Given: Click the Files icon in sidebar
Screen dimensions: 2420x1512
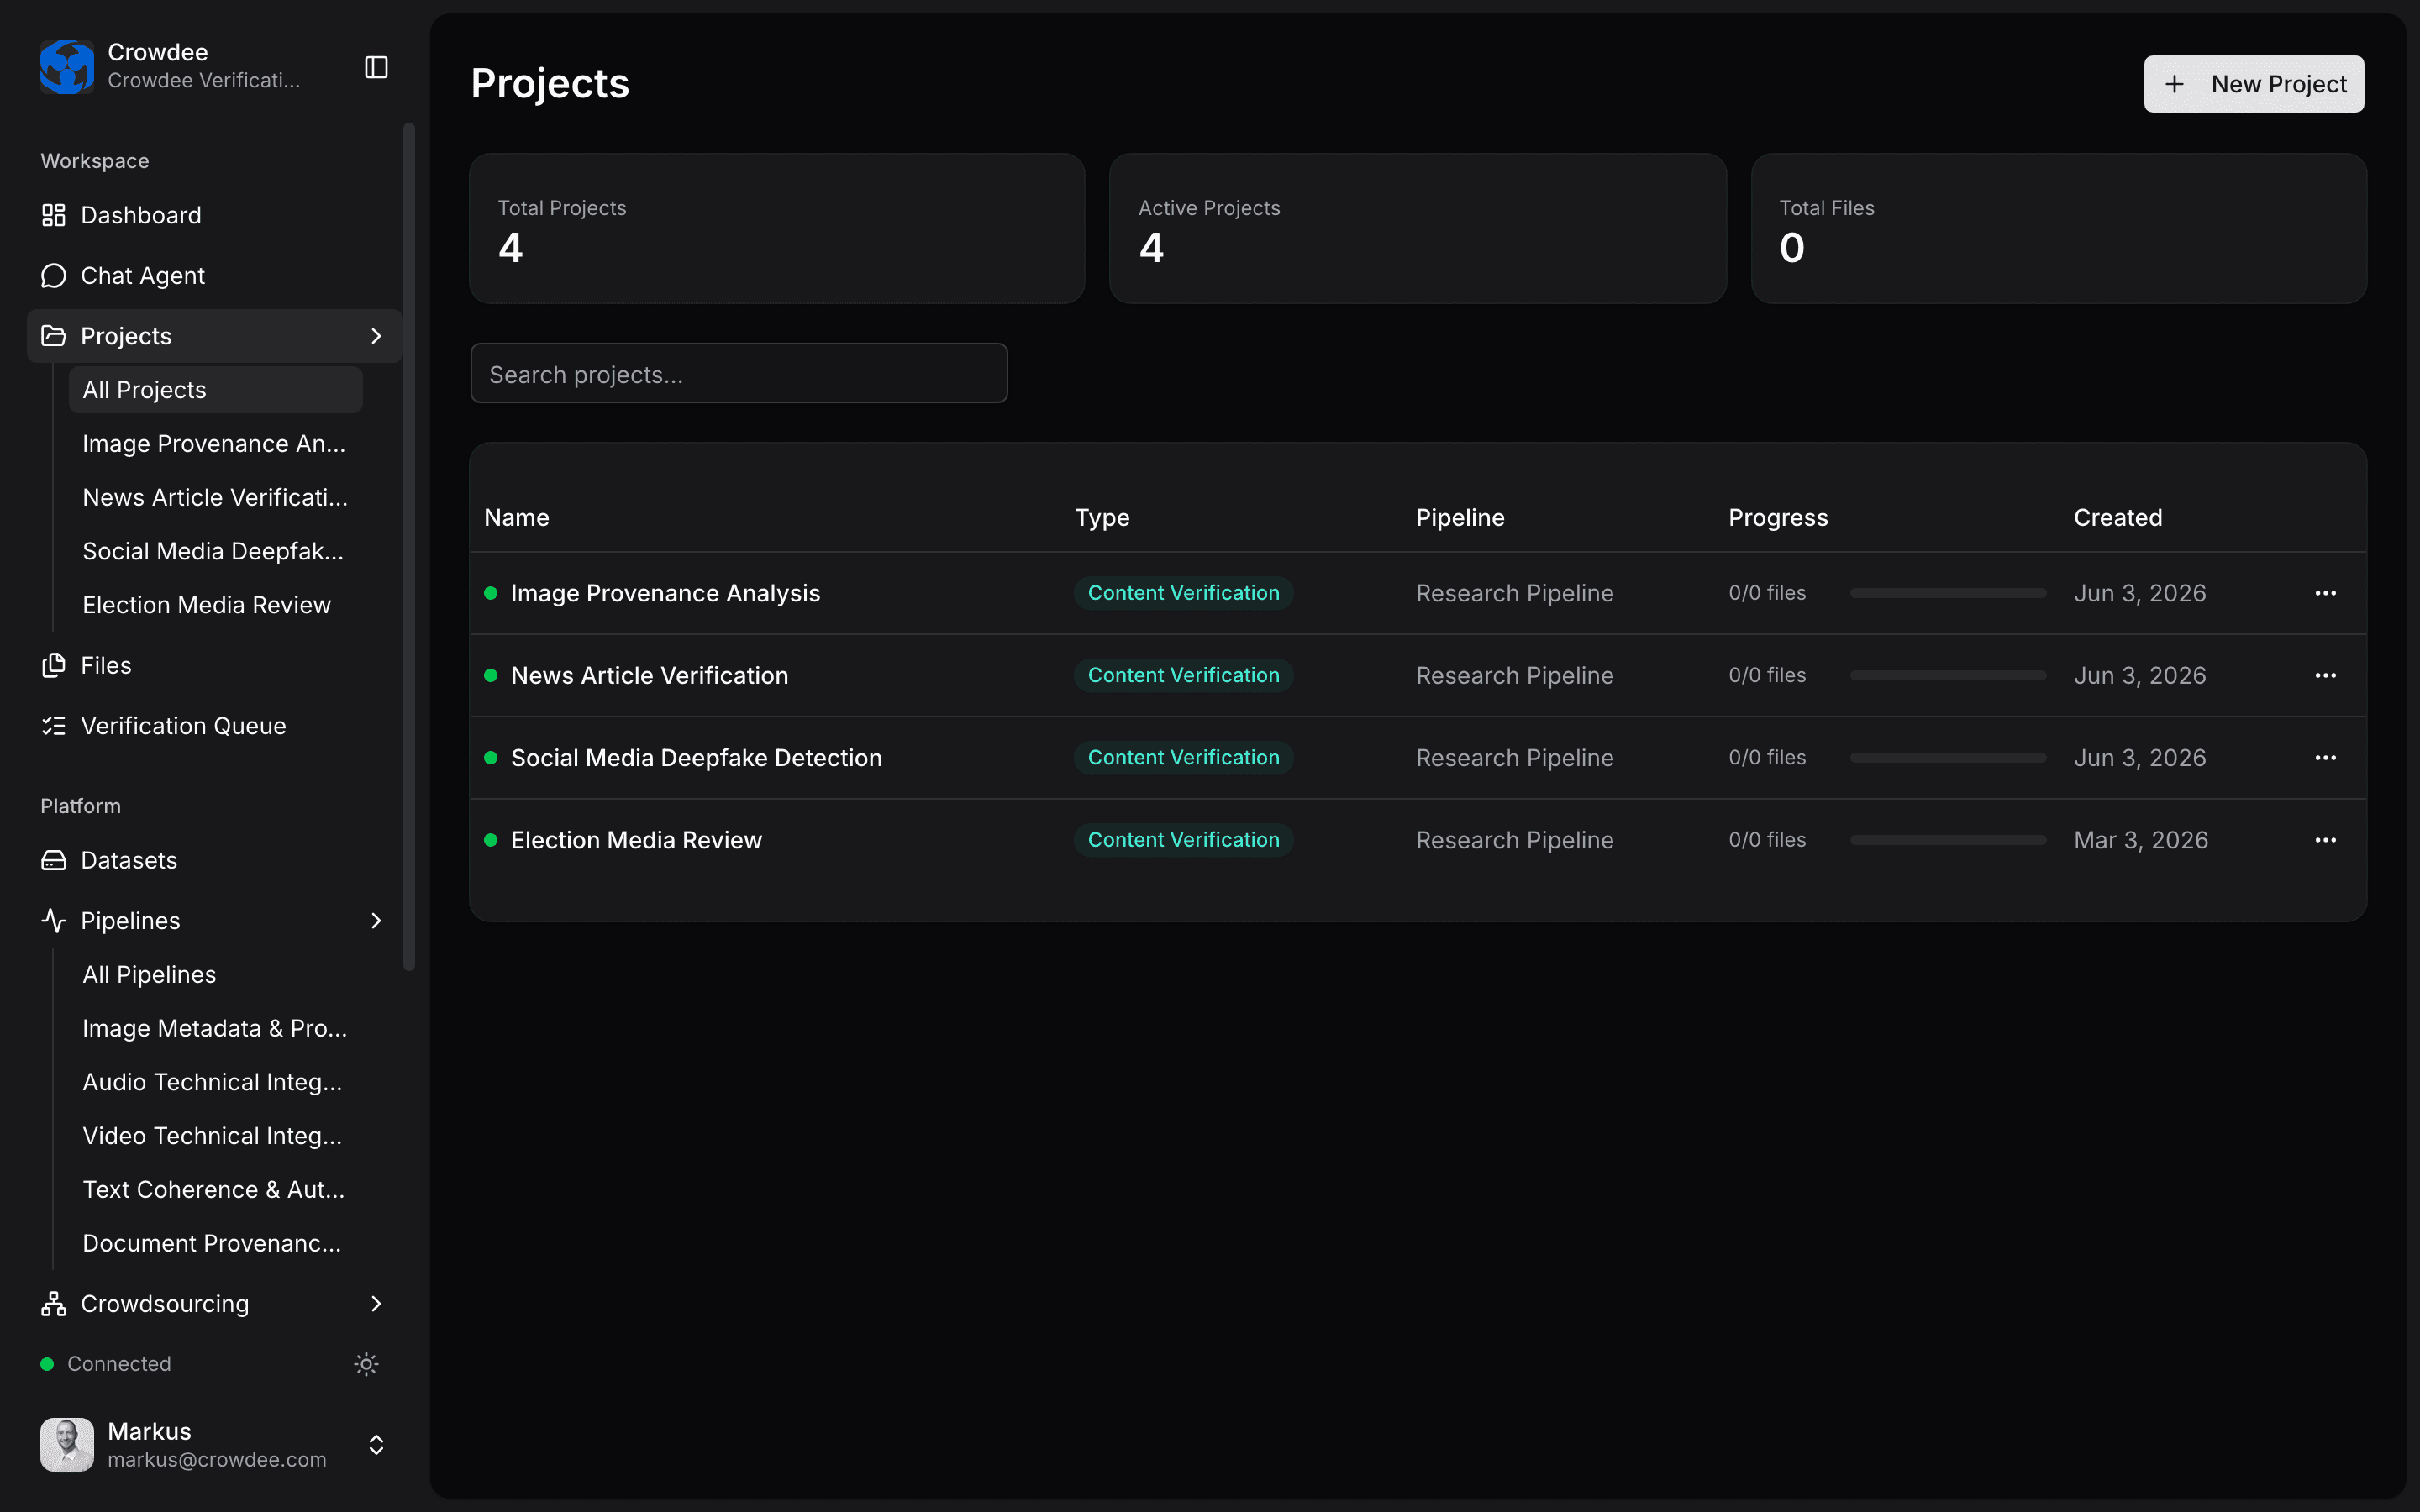Looking at the screenshot, I should [x=54, y=665].
